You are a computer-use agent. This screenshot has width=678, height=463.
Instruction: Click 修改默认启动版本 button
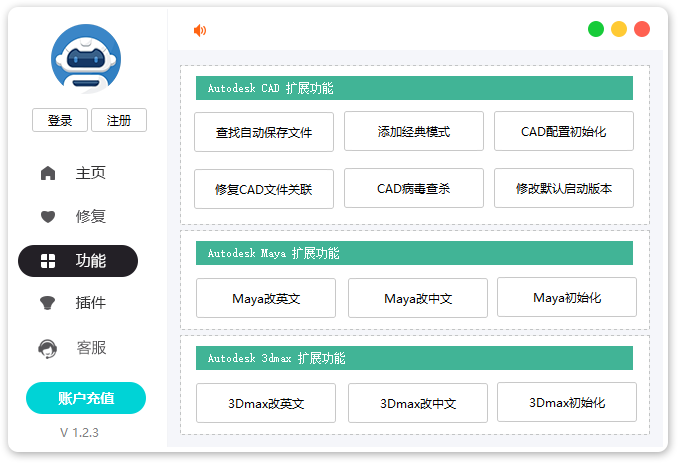coord(564,188)
